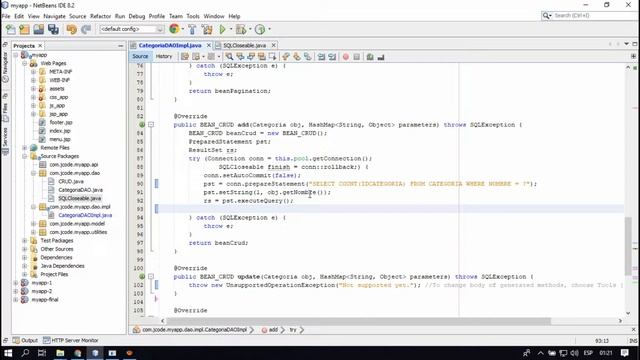Click the Debug Project toolbar icon
The height and width of the screenshot is (360, 640).
tap(241, 29)
